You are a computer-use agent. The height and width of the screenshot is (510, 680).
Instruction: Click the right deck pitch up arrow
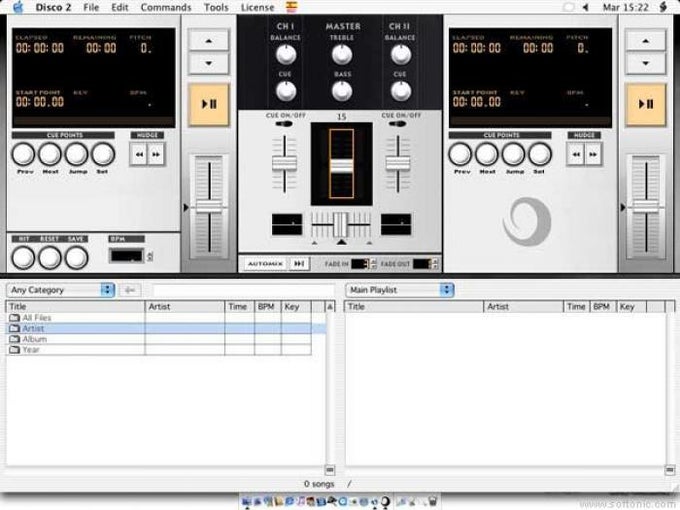pos(645,41)
